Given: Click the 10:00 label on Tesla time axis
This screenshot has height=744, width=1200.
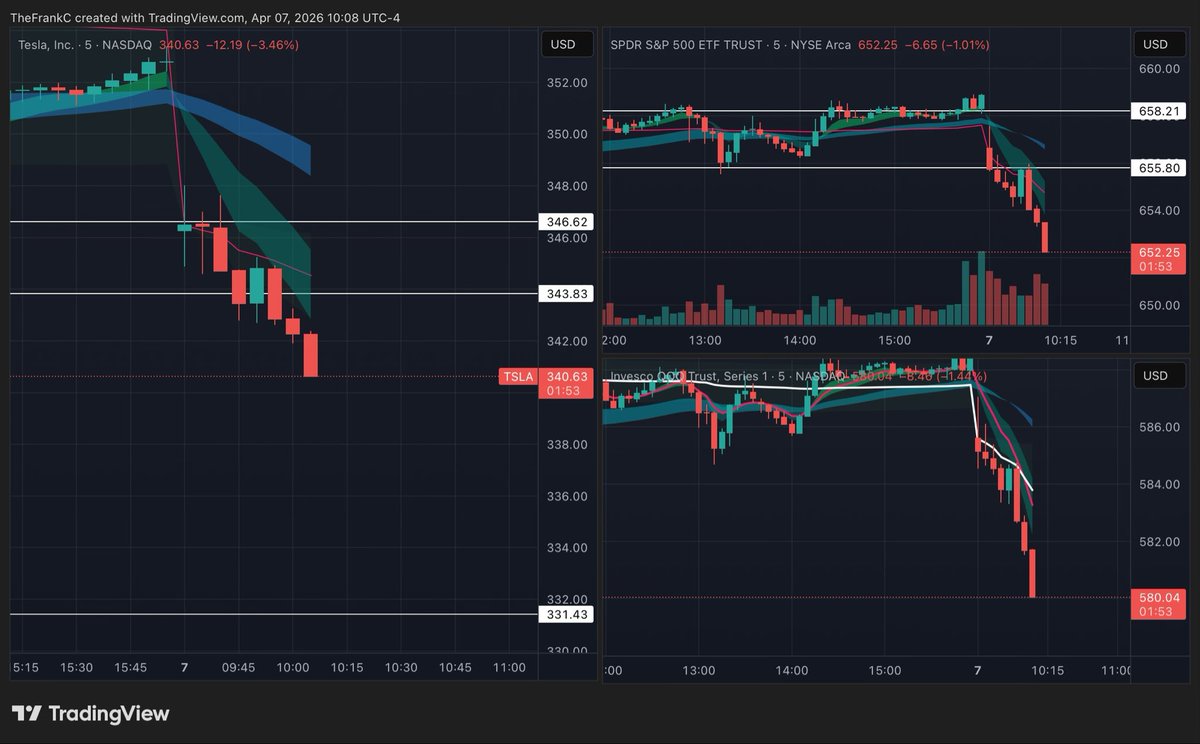Looking at the screenshot, I should (292, 668).
